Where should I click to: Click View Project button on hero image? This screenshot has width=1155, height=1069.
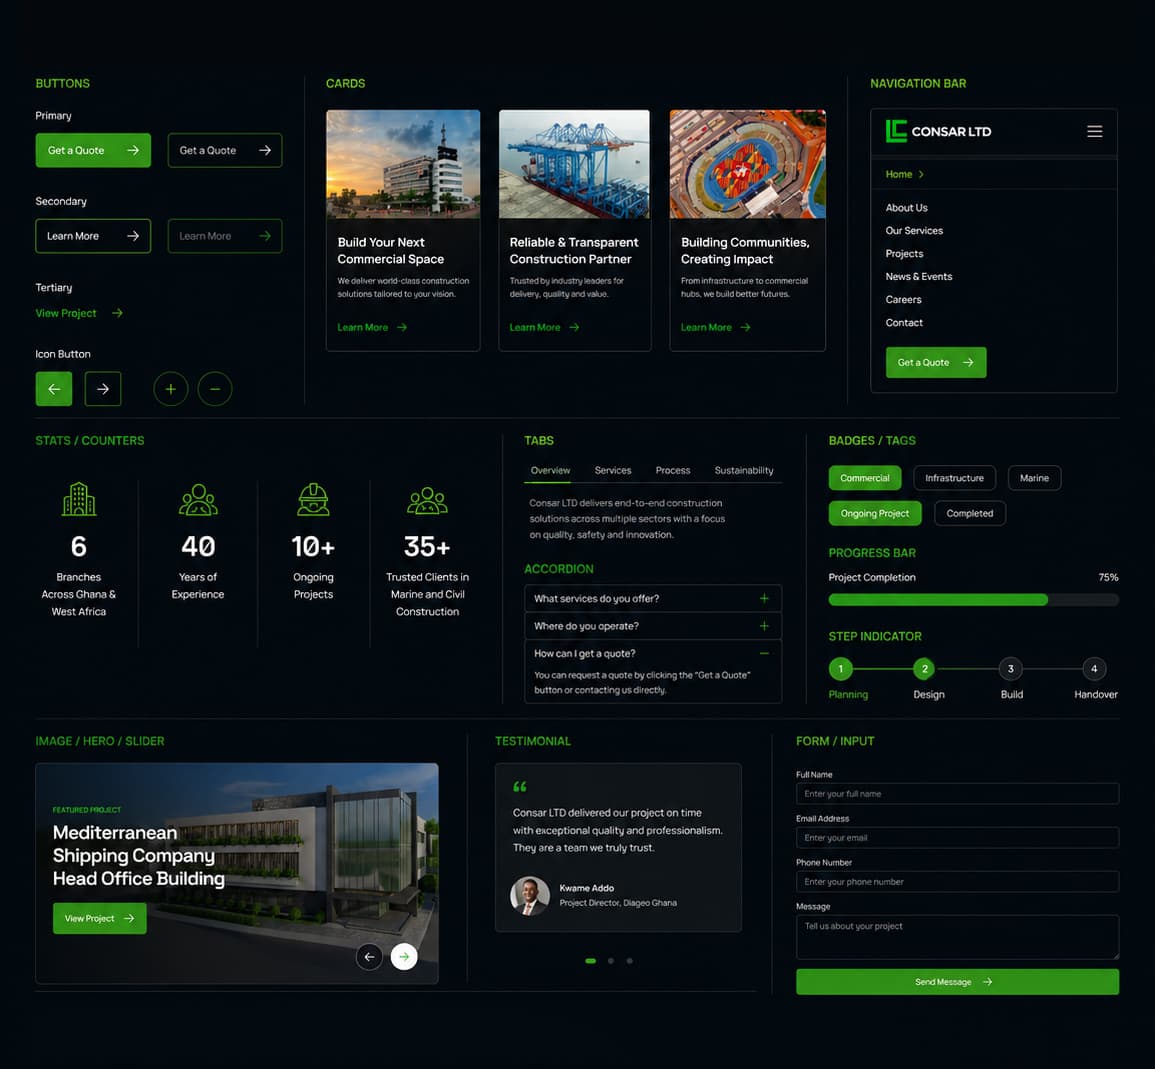[x=99, y=919]
